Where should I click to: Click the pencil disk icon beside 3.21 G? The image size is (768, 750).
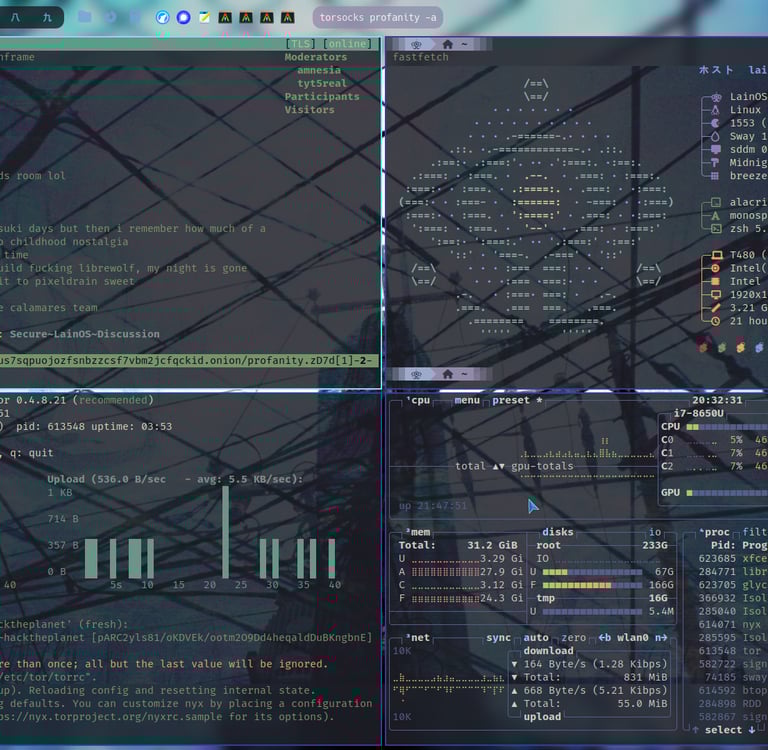tap(716, 308)
